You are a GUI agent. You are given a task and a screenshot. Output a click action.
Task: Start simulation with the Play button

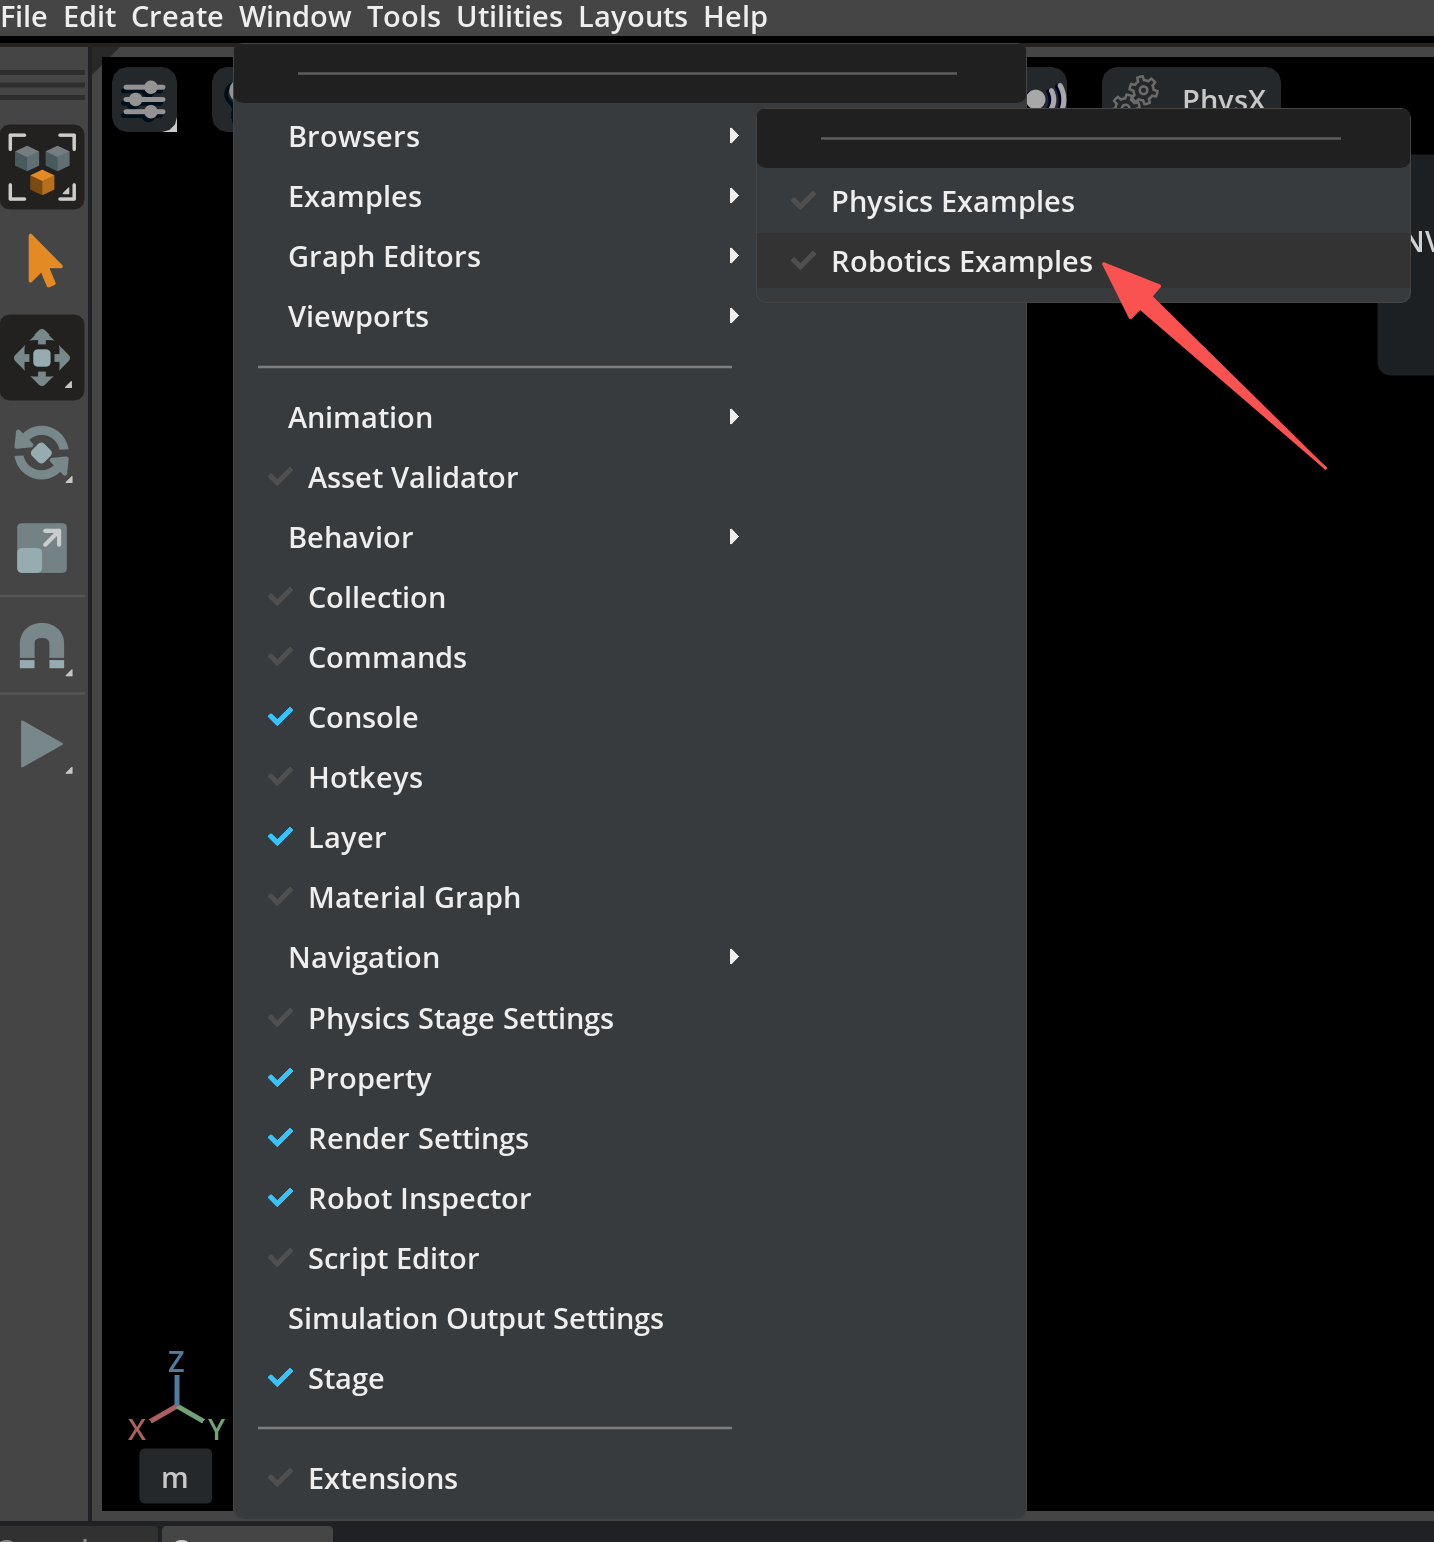[42, 745]
